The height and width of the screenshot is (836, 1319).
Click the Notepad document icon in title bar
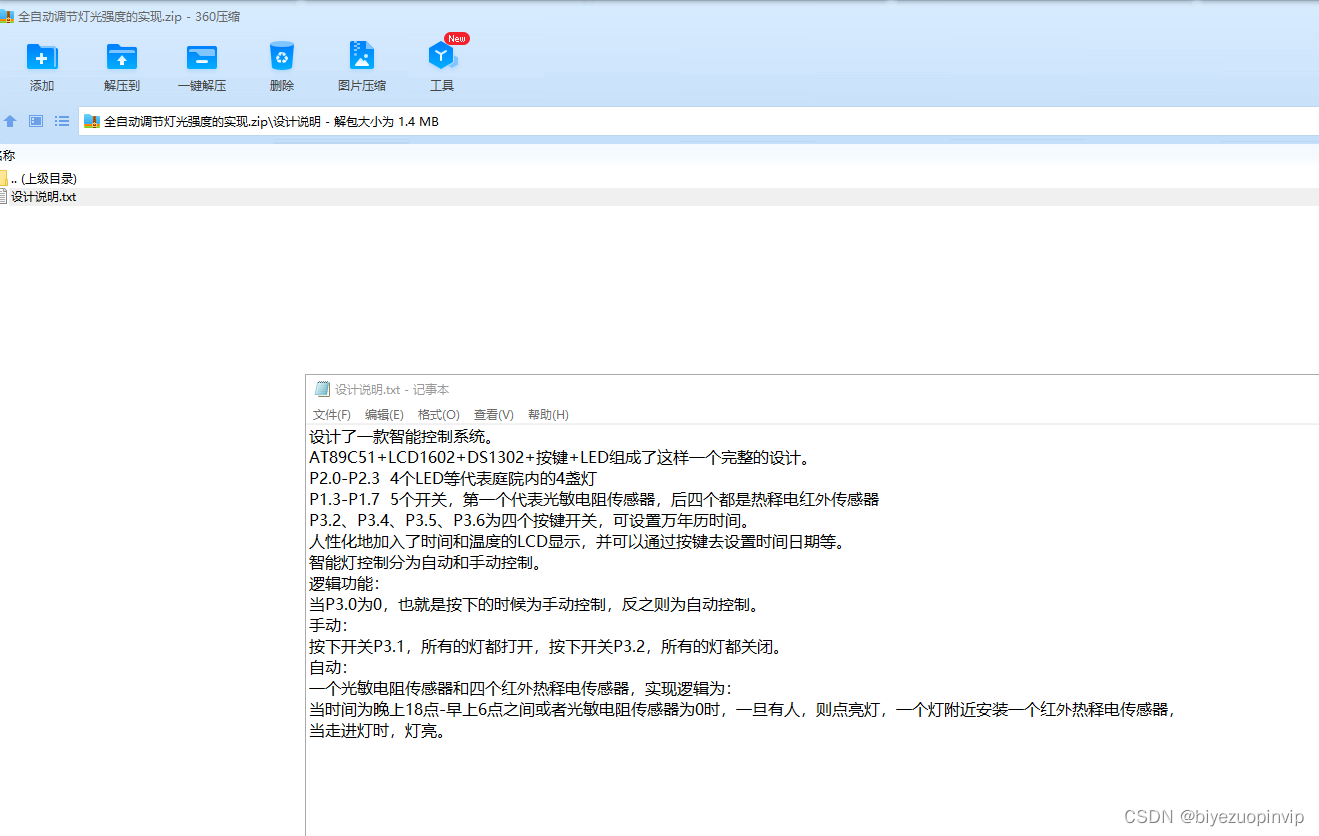[321, 389]
